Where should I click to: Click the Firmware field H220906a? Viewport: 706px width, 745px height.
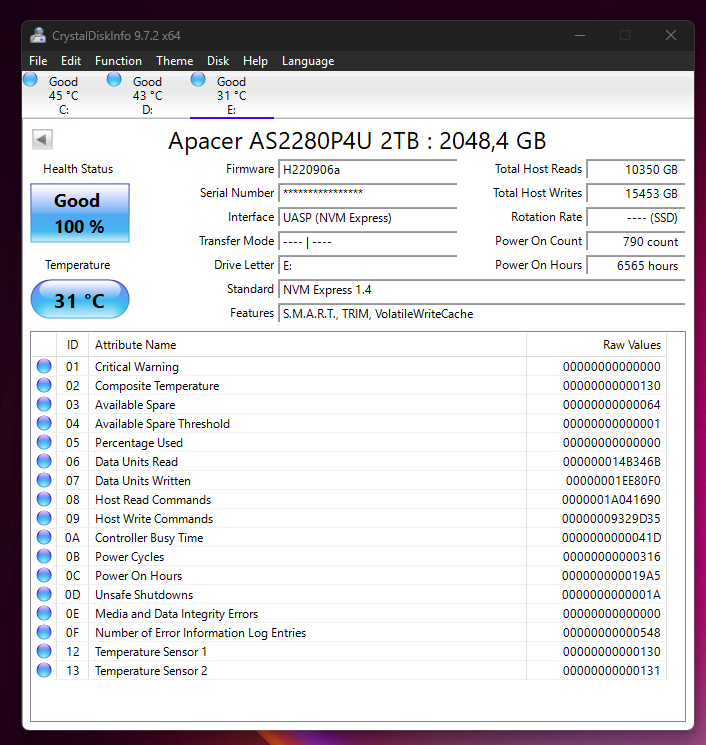tap(368, 170)
